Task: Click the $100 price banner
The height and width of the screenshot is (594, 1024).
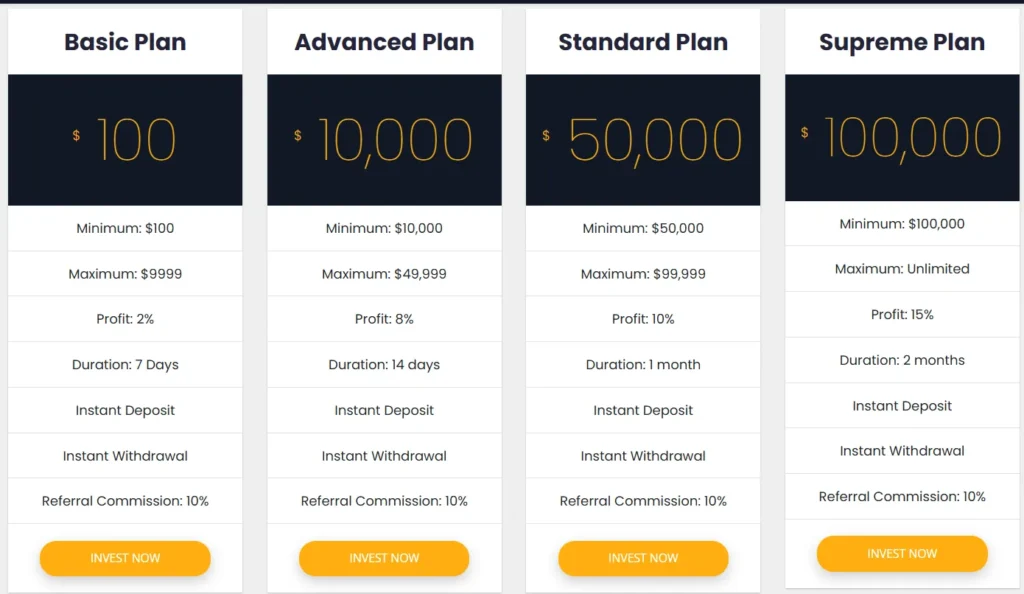Action: (x=125, y=140)
